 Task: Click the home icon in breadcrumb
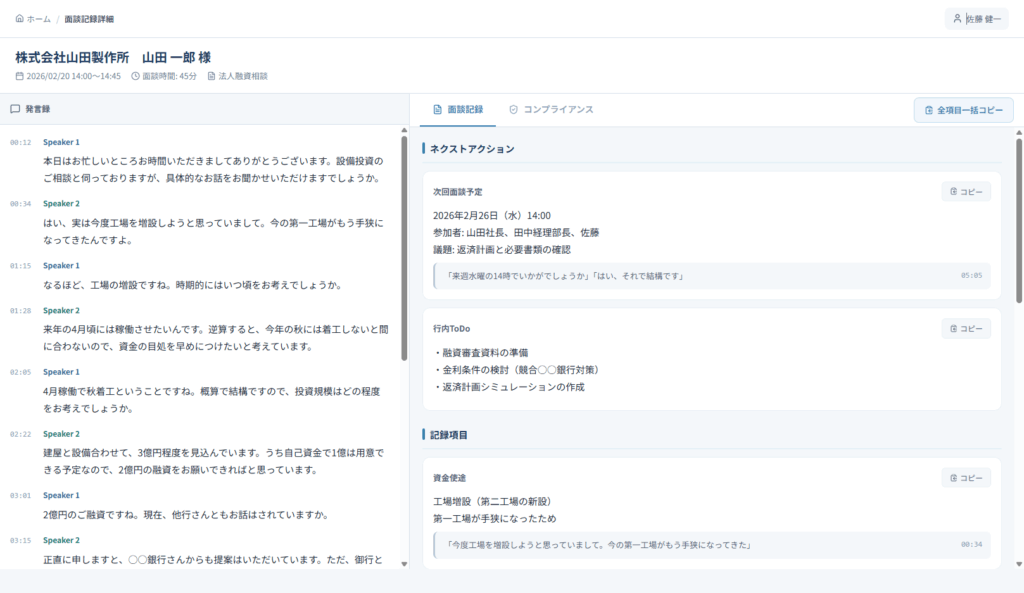click(x=20, y=19)
